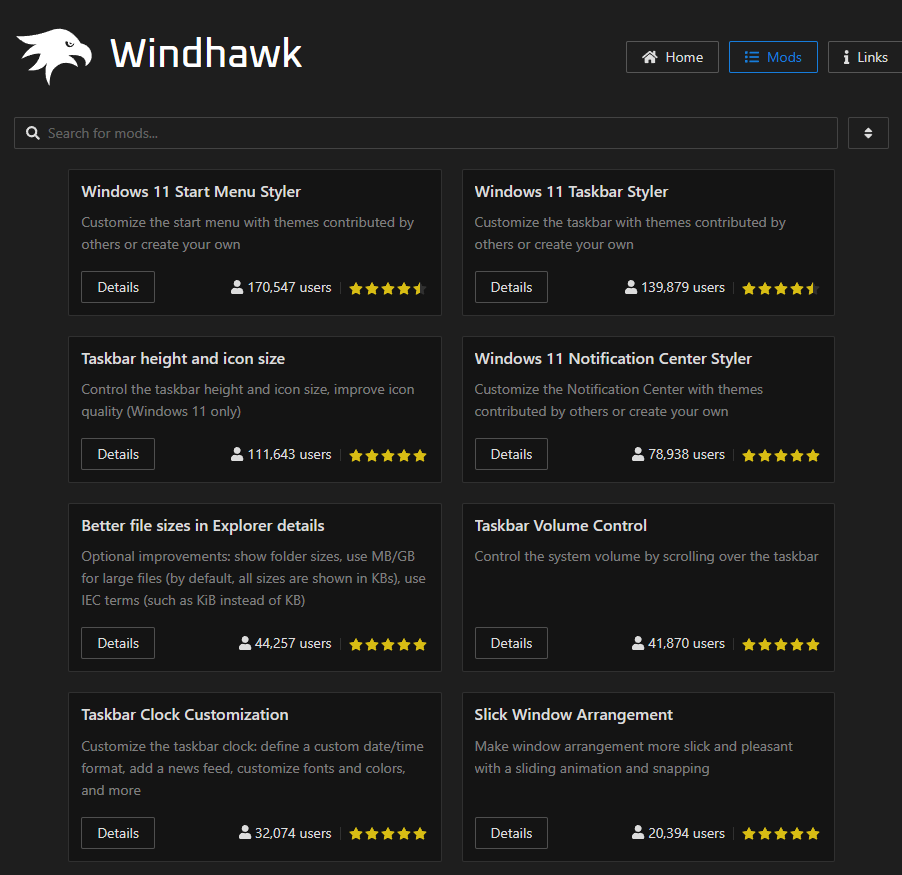Click star rating of Slick Window Arrangement
This screenshot has height=875, width=902.
coord(781,834)
